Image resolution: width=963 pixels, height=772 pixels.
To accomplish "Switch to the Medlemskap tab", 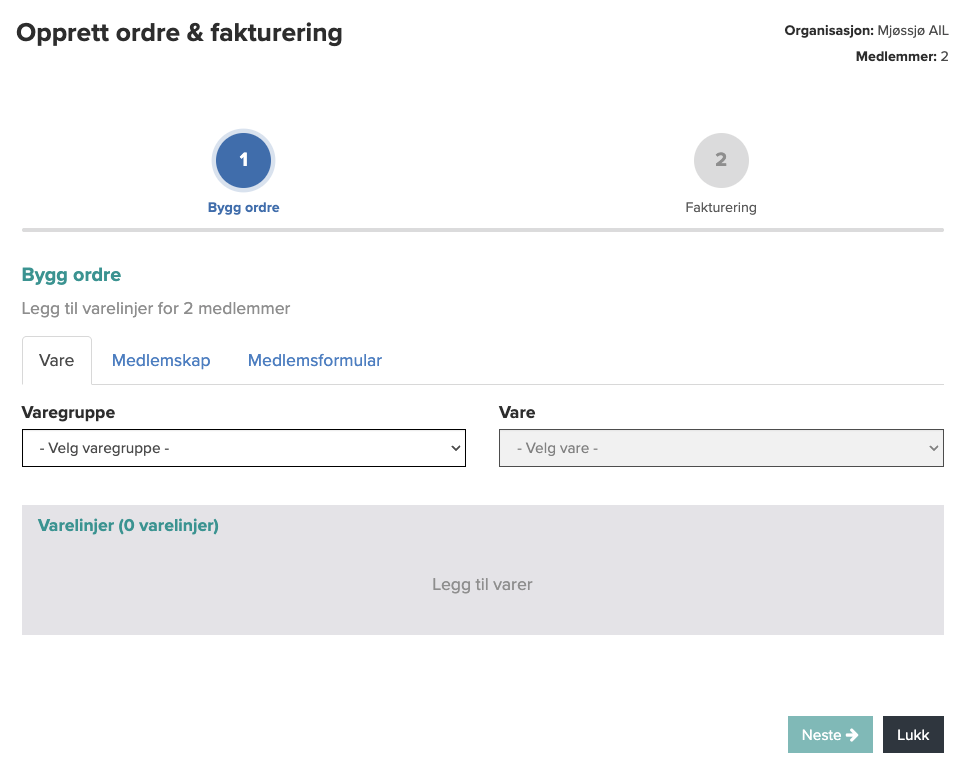I will [x=161, y=361].
